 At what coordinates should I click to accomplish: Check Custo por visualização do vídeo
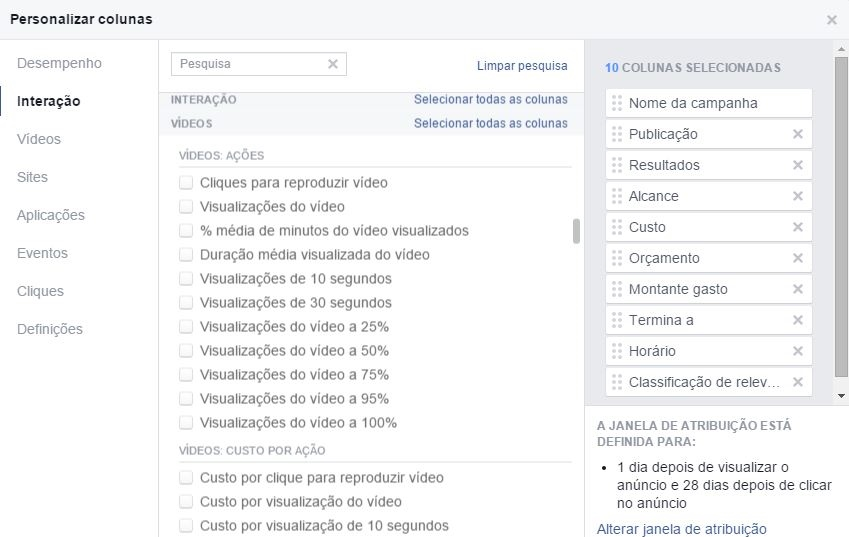point(186,501)
